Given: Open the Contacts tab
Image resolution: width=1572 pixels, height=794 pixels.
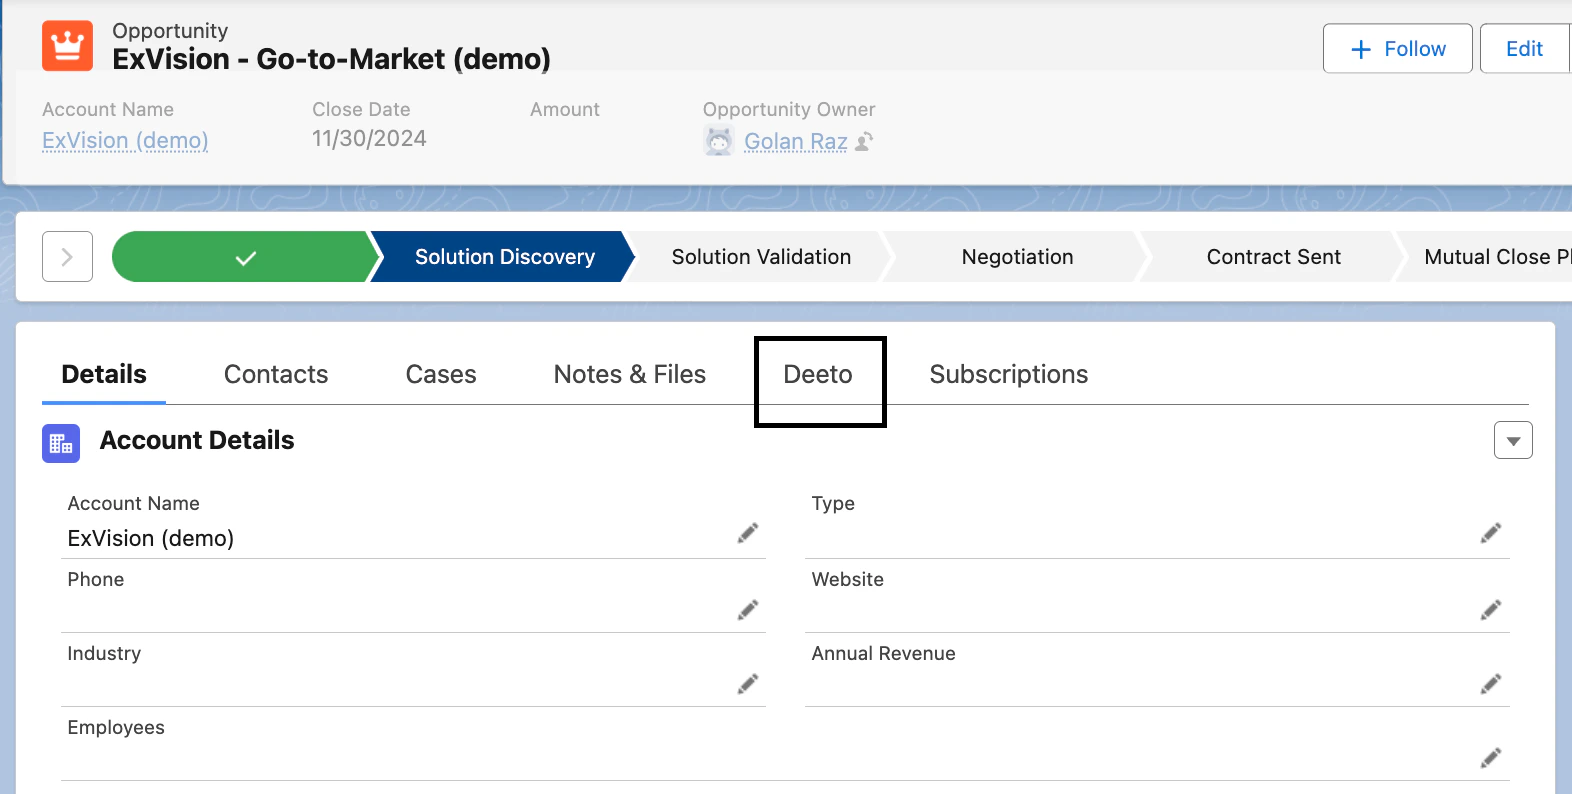Looking at the screenshot, I should (x=276, y=374).
